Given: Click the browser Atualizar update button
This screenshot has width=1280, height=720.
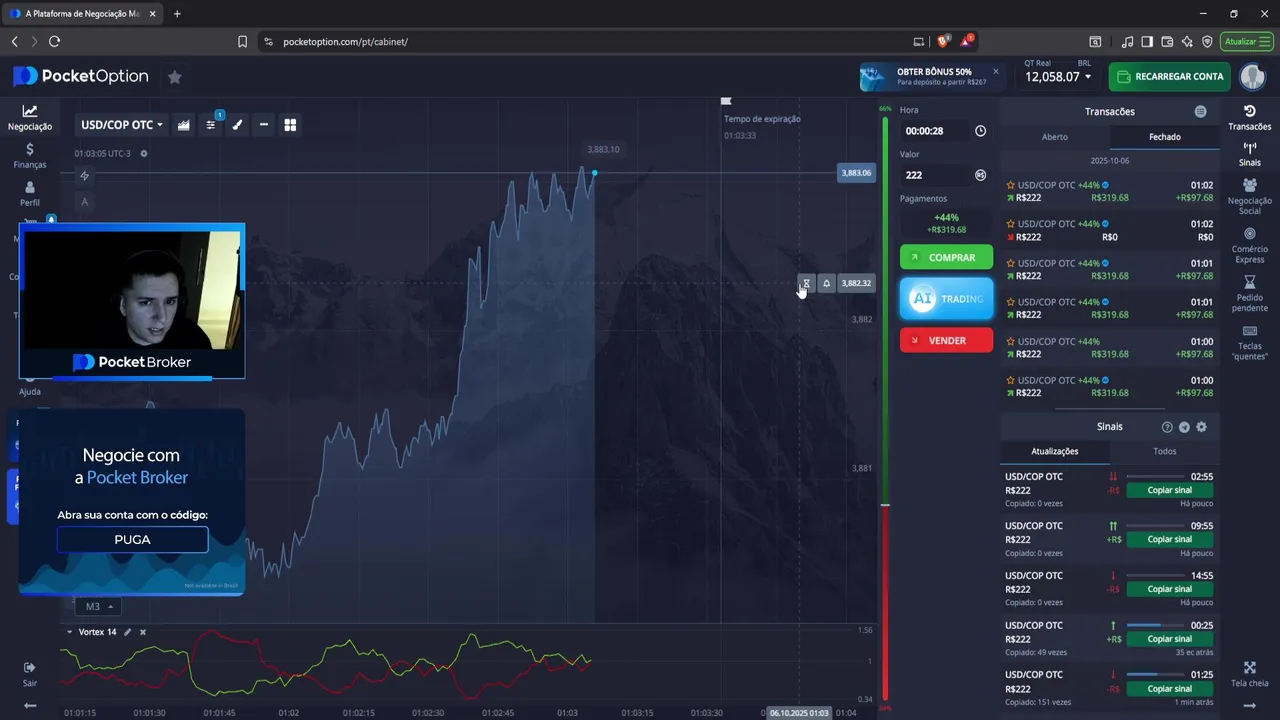Looking at the screenshot, I should (1245, 41).
